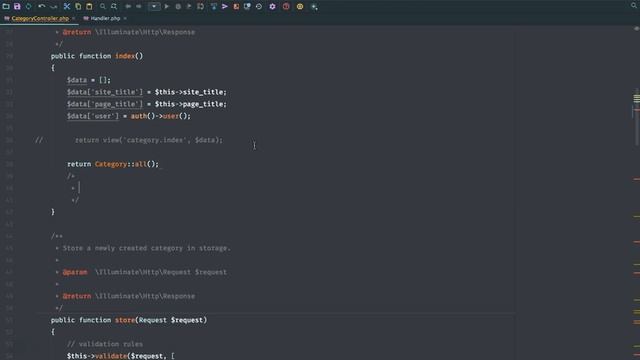640x360 pixels.
Task: Switch to Handler.php tab
Action: coord(105,18)
